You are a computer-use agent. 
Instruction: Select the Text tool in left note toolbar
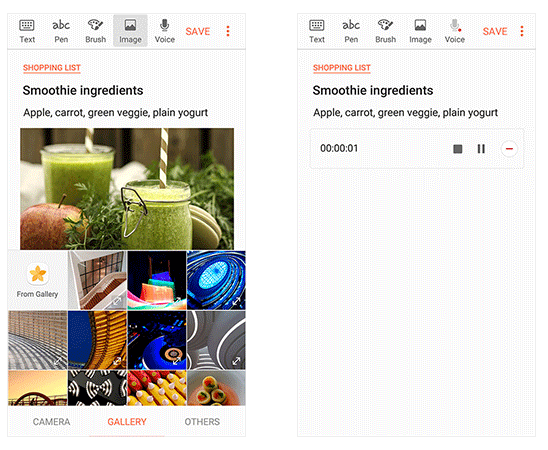coord(27,31)
